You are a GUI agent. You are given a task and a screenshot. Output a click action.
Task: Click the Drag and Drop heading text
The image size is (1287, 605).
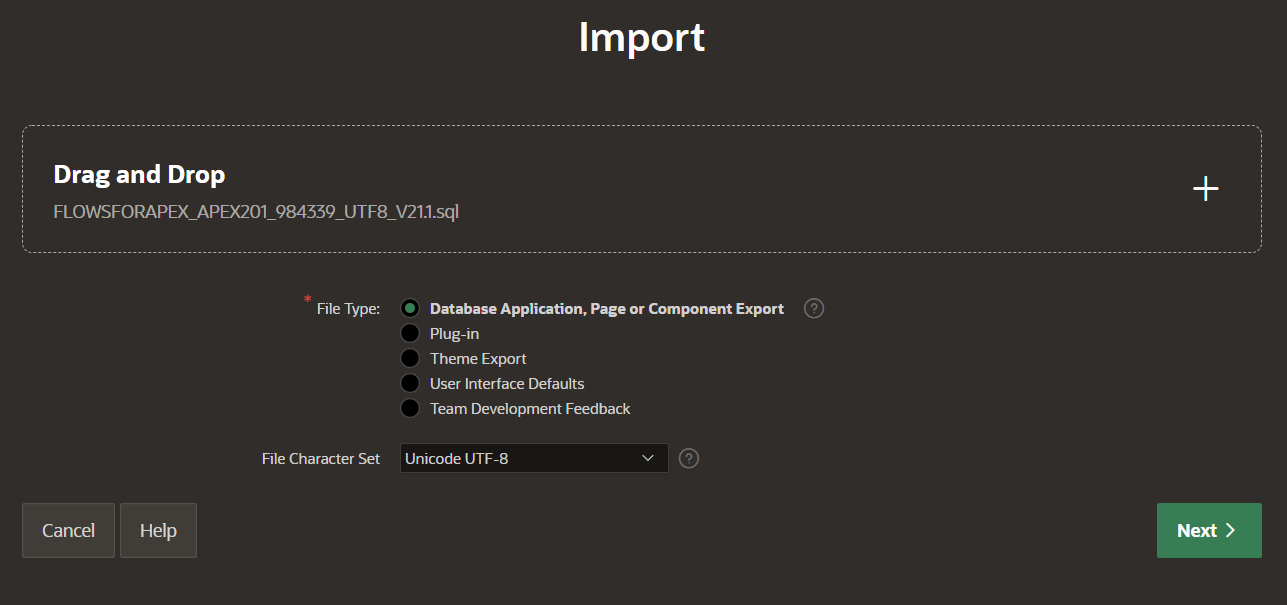[139, 175]
